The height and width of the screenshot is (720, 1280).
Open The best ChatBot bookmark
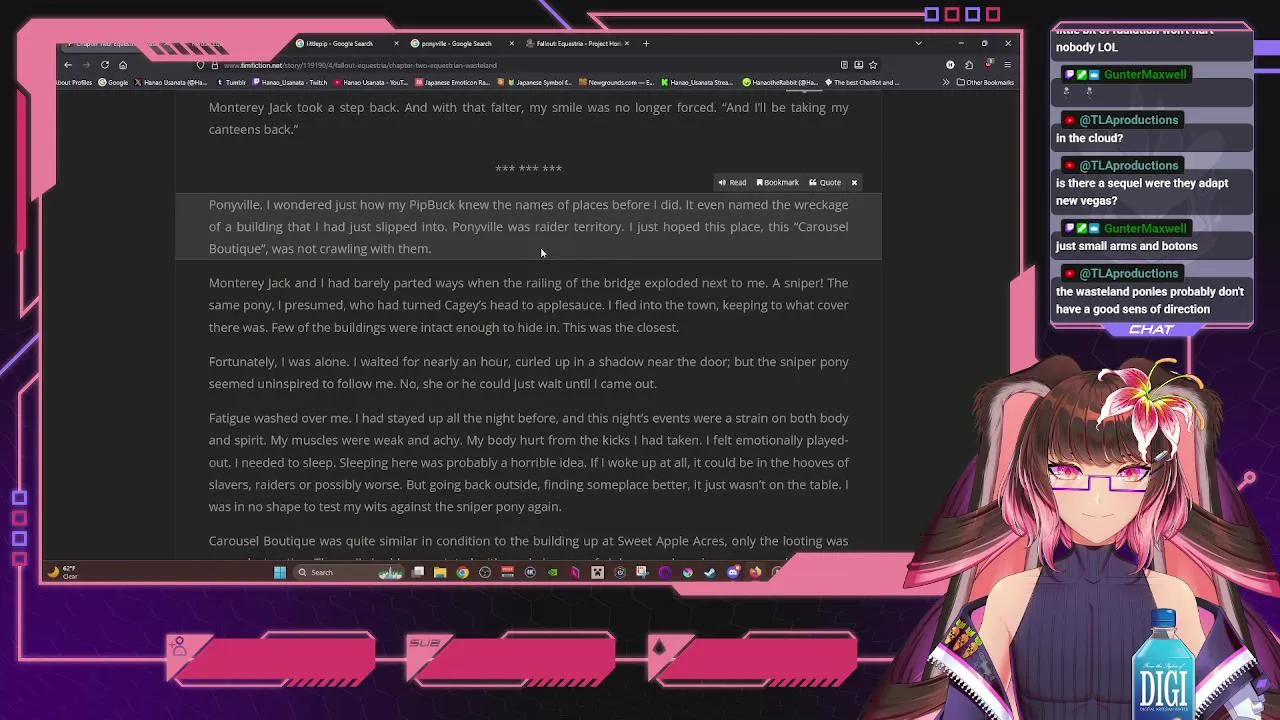(x=862, y=82)
